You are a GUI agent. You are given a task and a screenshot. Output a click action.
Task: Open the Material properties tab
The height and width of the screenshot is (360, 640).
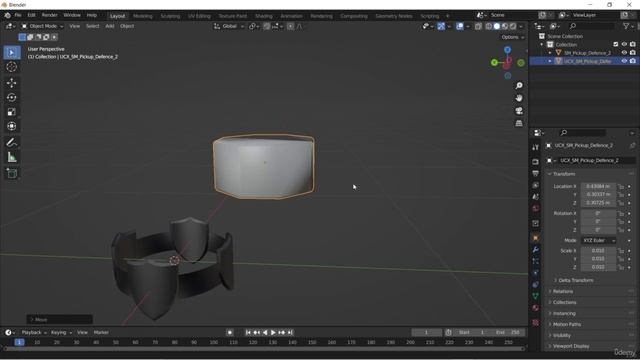536,308
